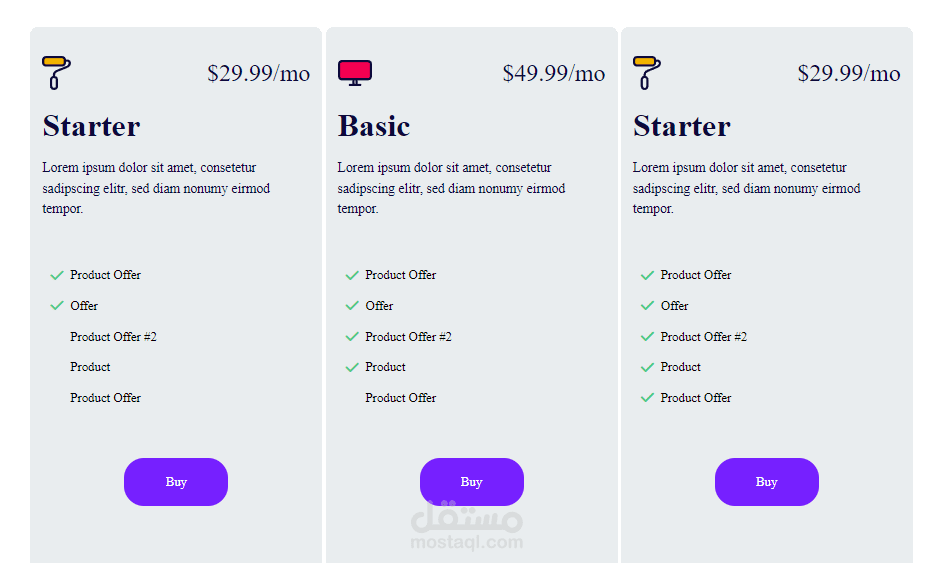Viewport: 934px width, 563px height.
Task: Click the first Starter plan heading
Action: click(91, 126)
